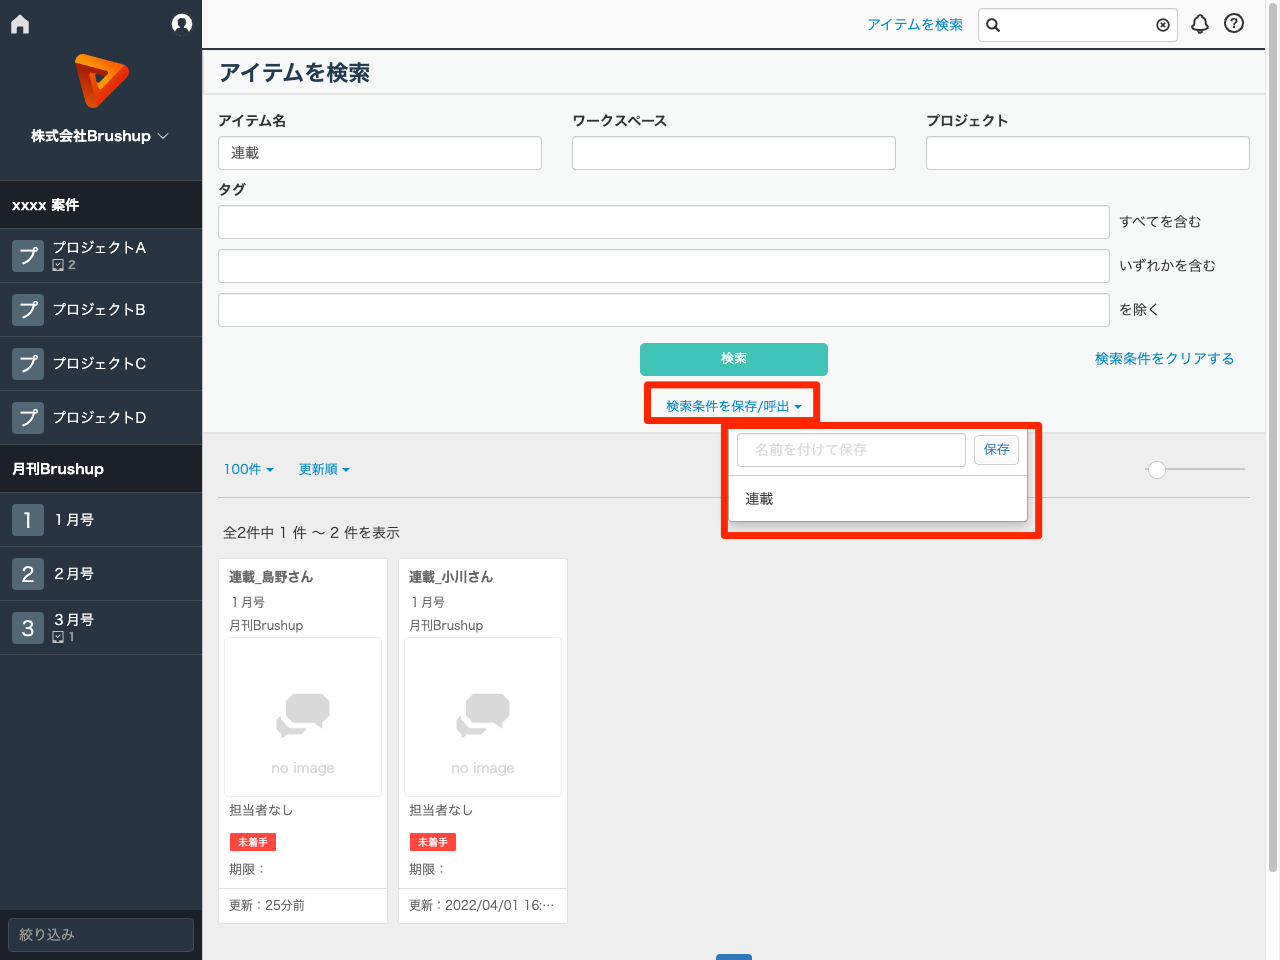This screenshot has height=960, width=1280.
Task: Click the 絞り込み filter field
Action: (x=101, y=935)
